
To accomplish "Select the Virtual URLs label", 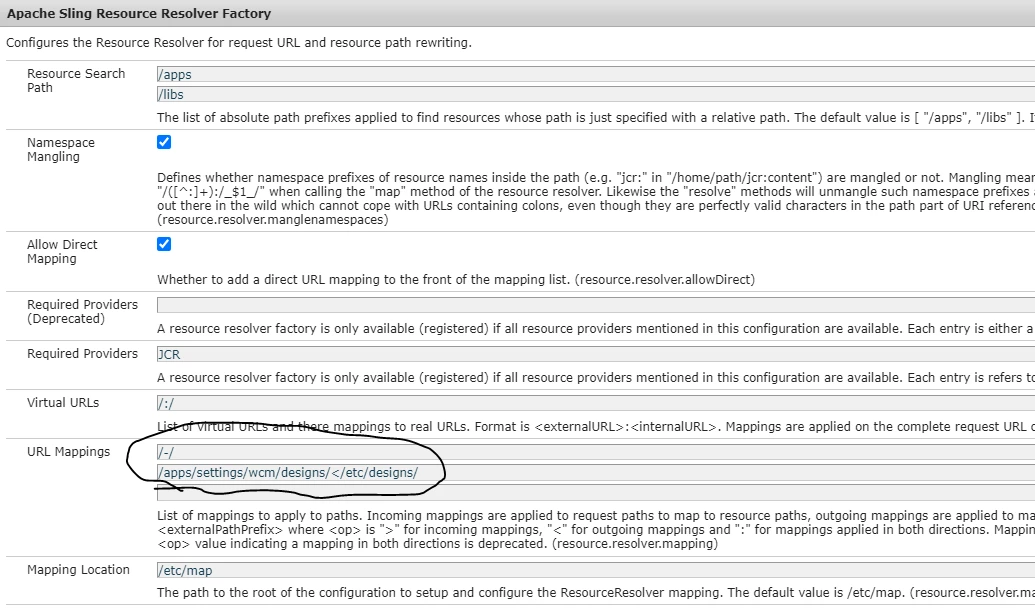I will click(x=63, y=403).
